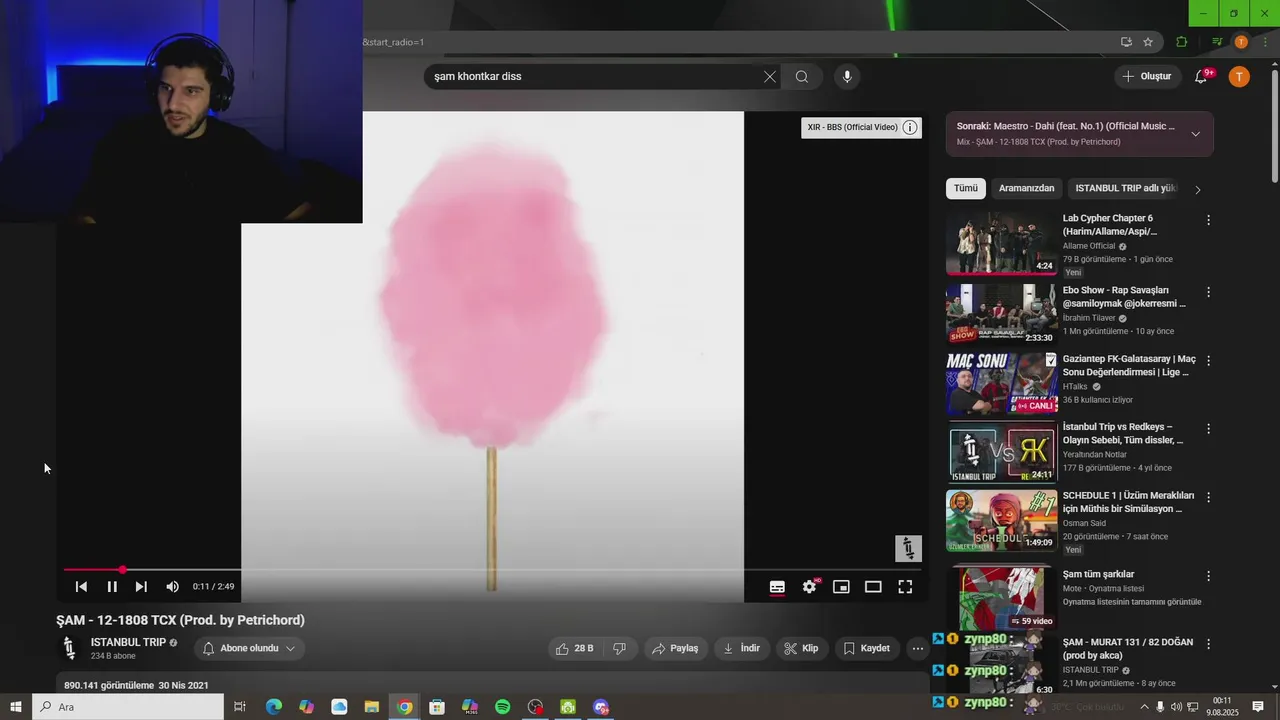Skip to next video in player
This screenshot has height=720, width=1280.
[x=141, y=587]
